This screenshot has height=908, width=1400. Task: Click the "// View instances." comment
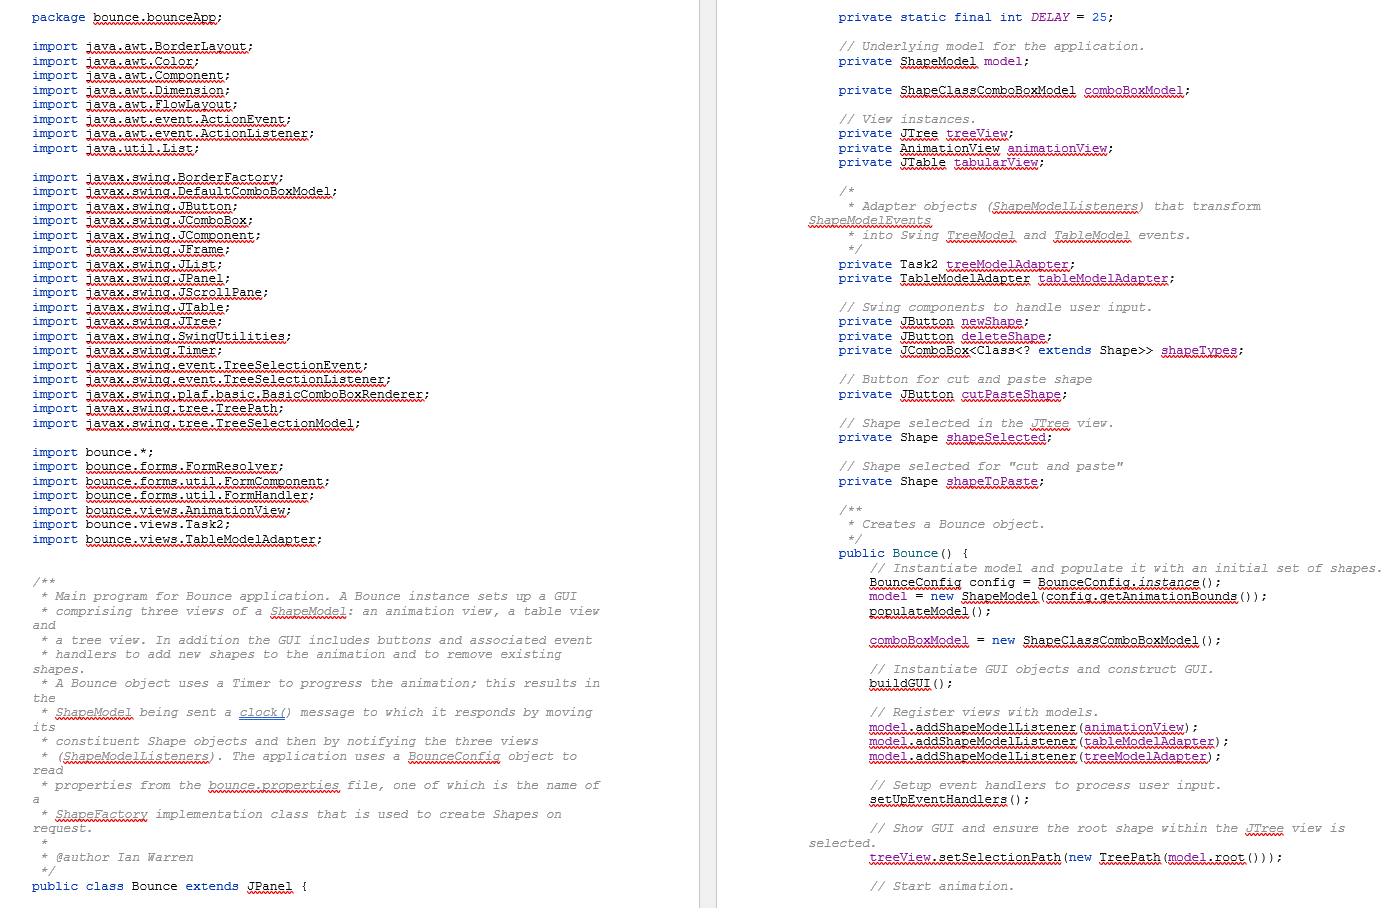click(907, 119)
